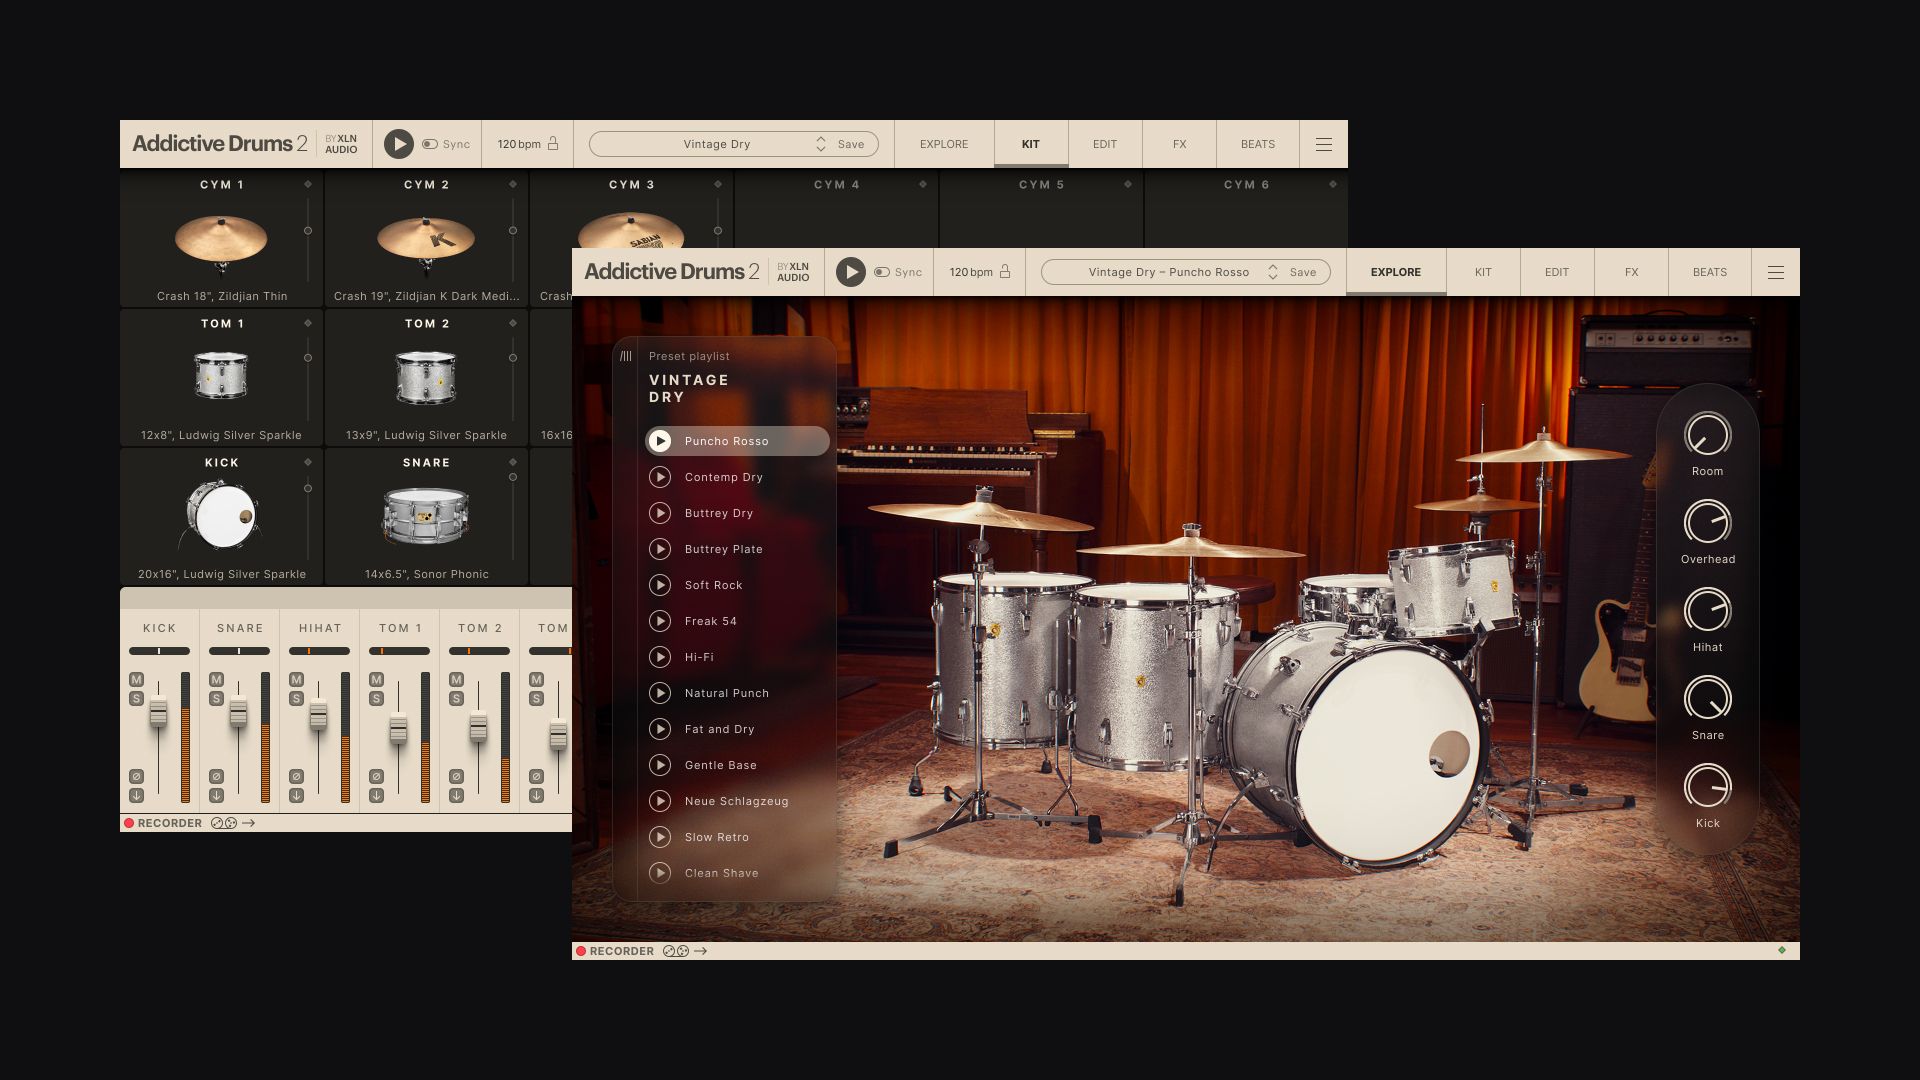The height and width of the screenshot is (1080, 1920).
Task: Click the Play button to preview preset
Action: coord(659,440)
